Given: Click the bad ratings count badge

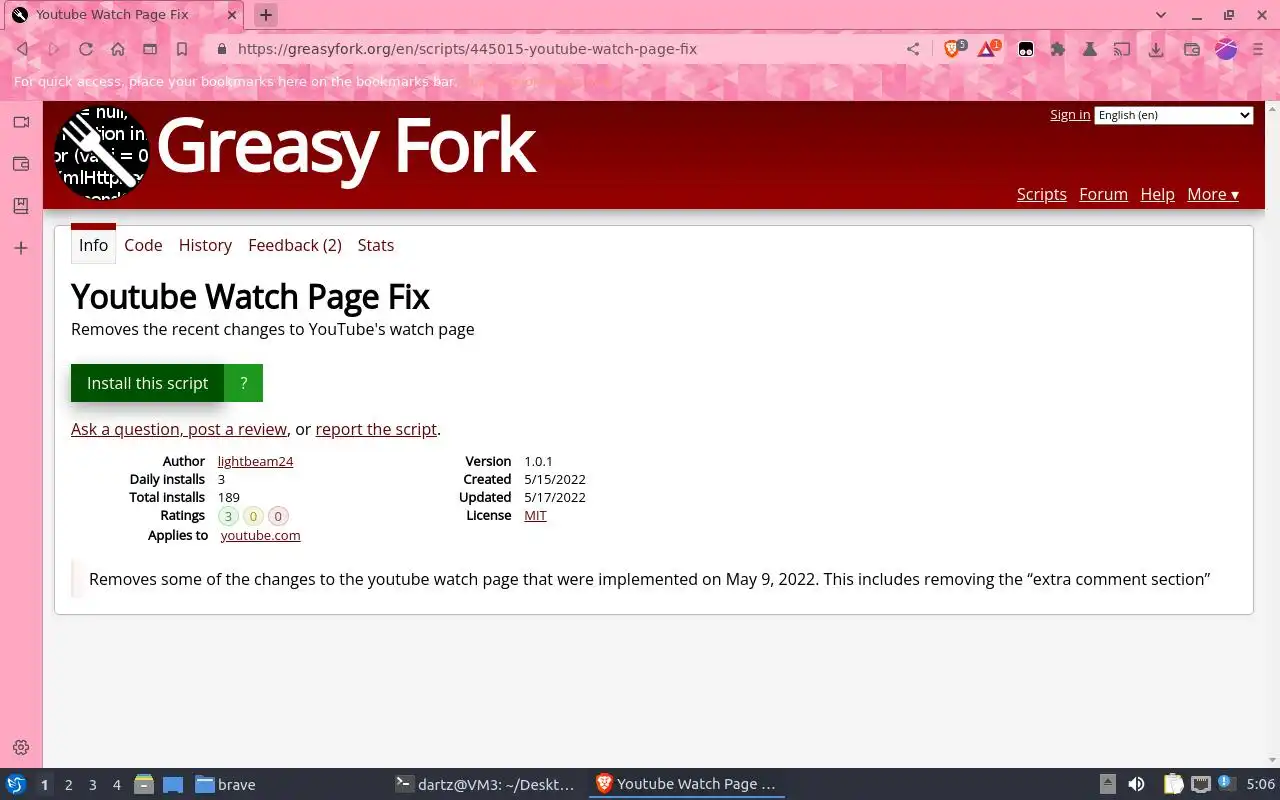Looking at the screenshot, I should point(278,516).
